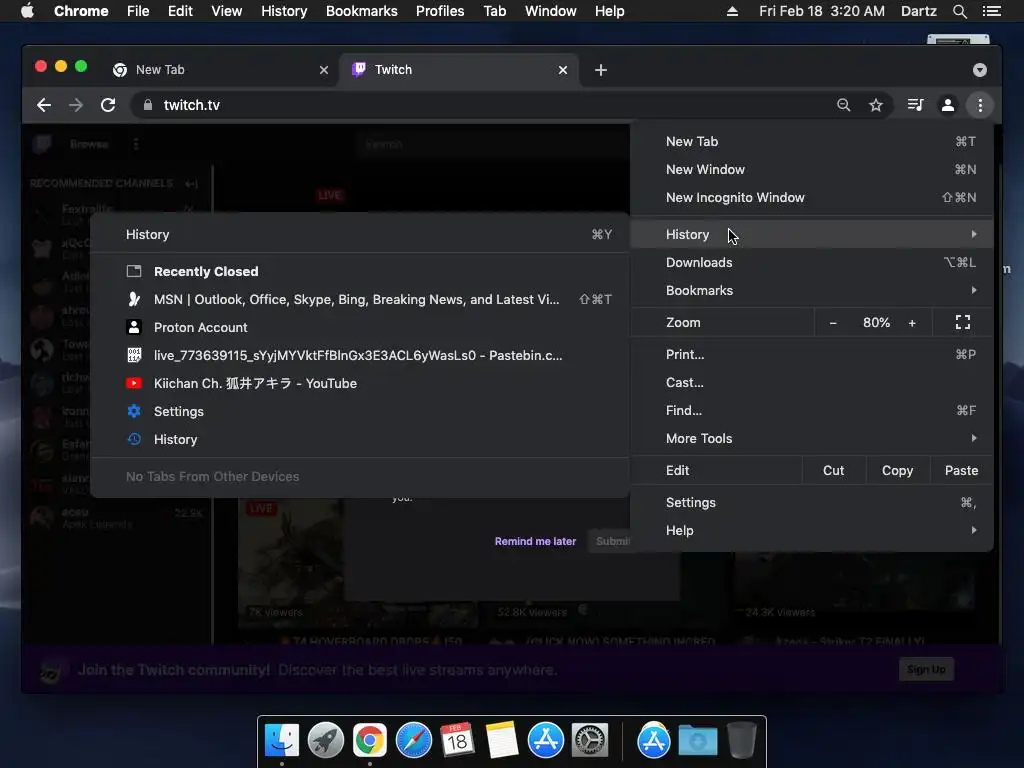Click the forward navigation arrow
The image size is (1024, 768).
coord(76,105)
